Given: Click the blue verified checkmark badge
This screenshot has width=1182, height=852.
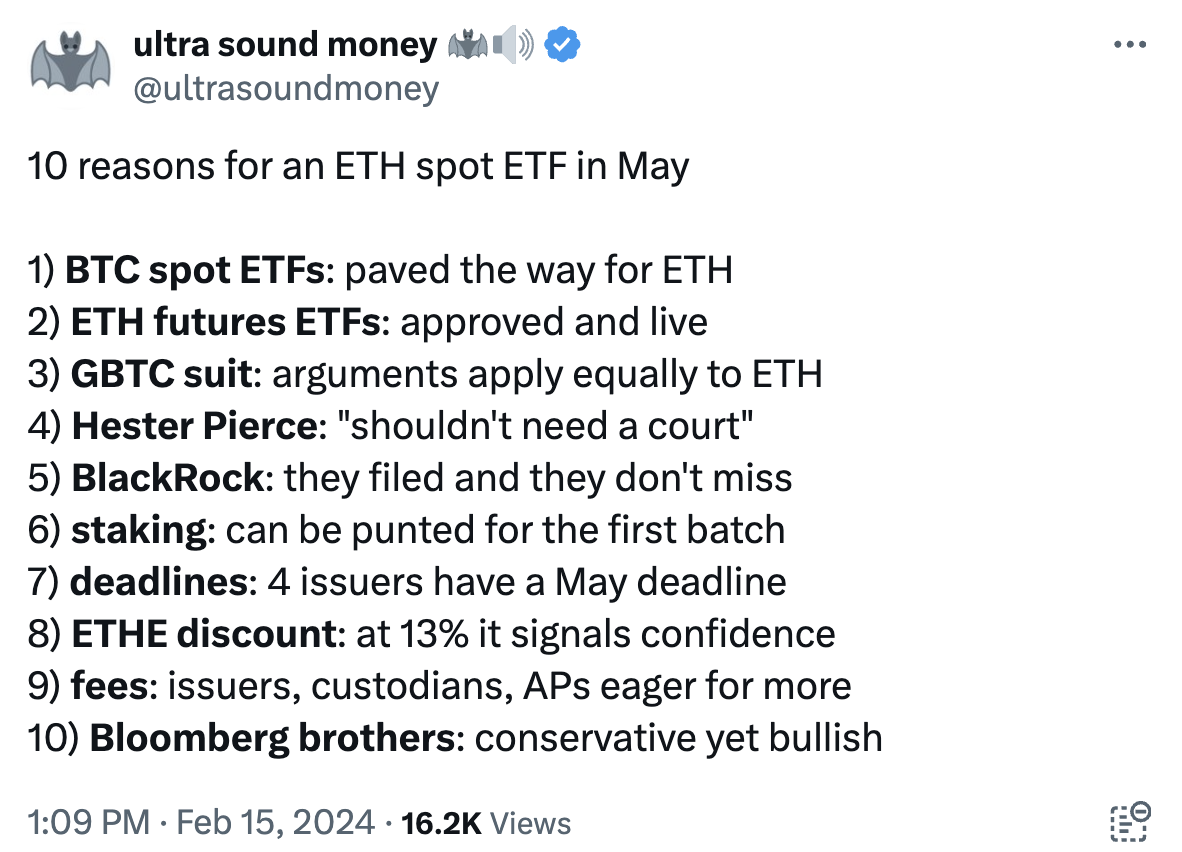Looking at the screenshot, I should pos(563,45).
